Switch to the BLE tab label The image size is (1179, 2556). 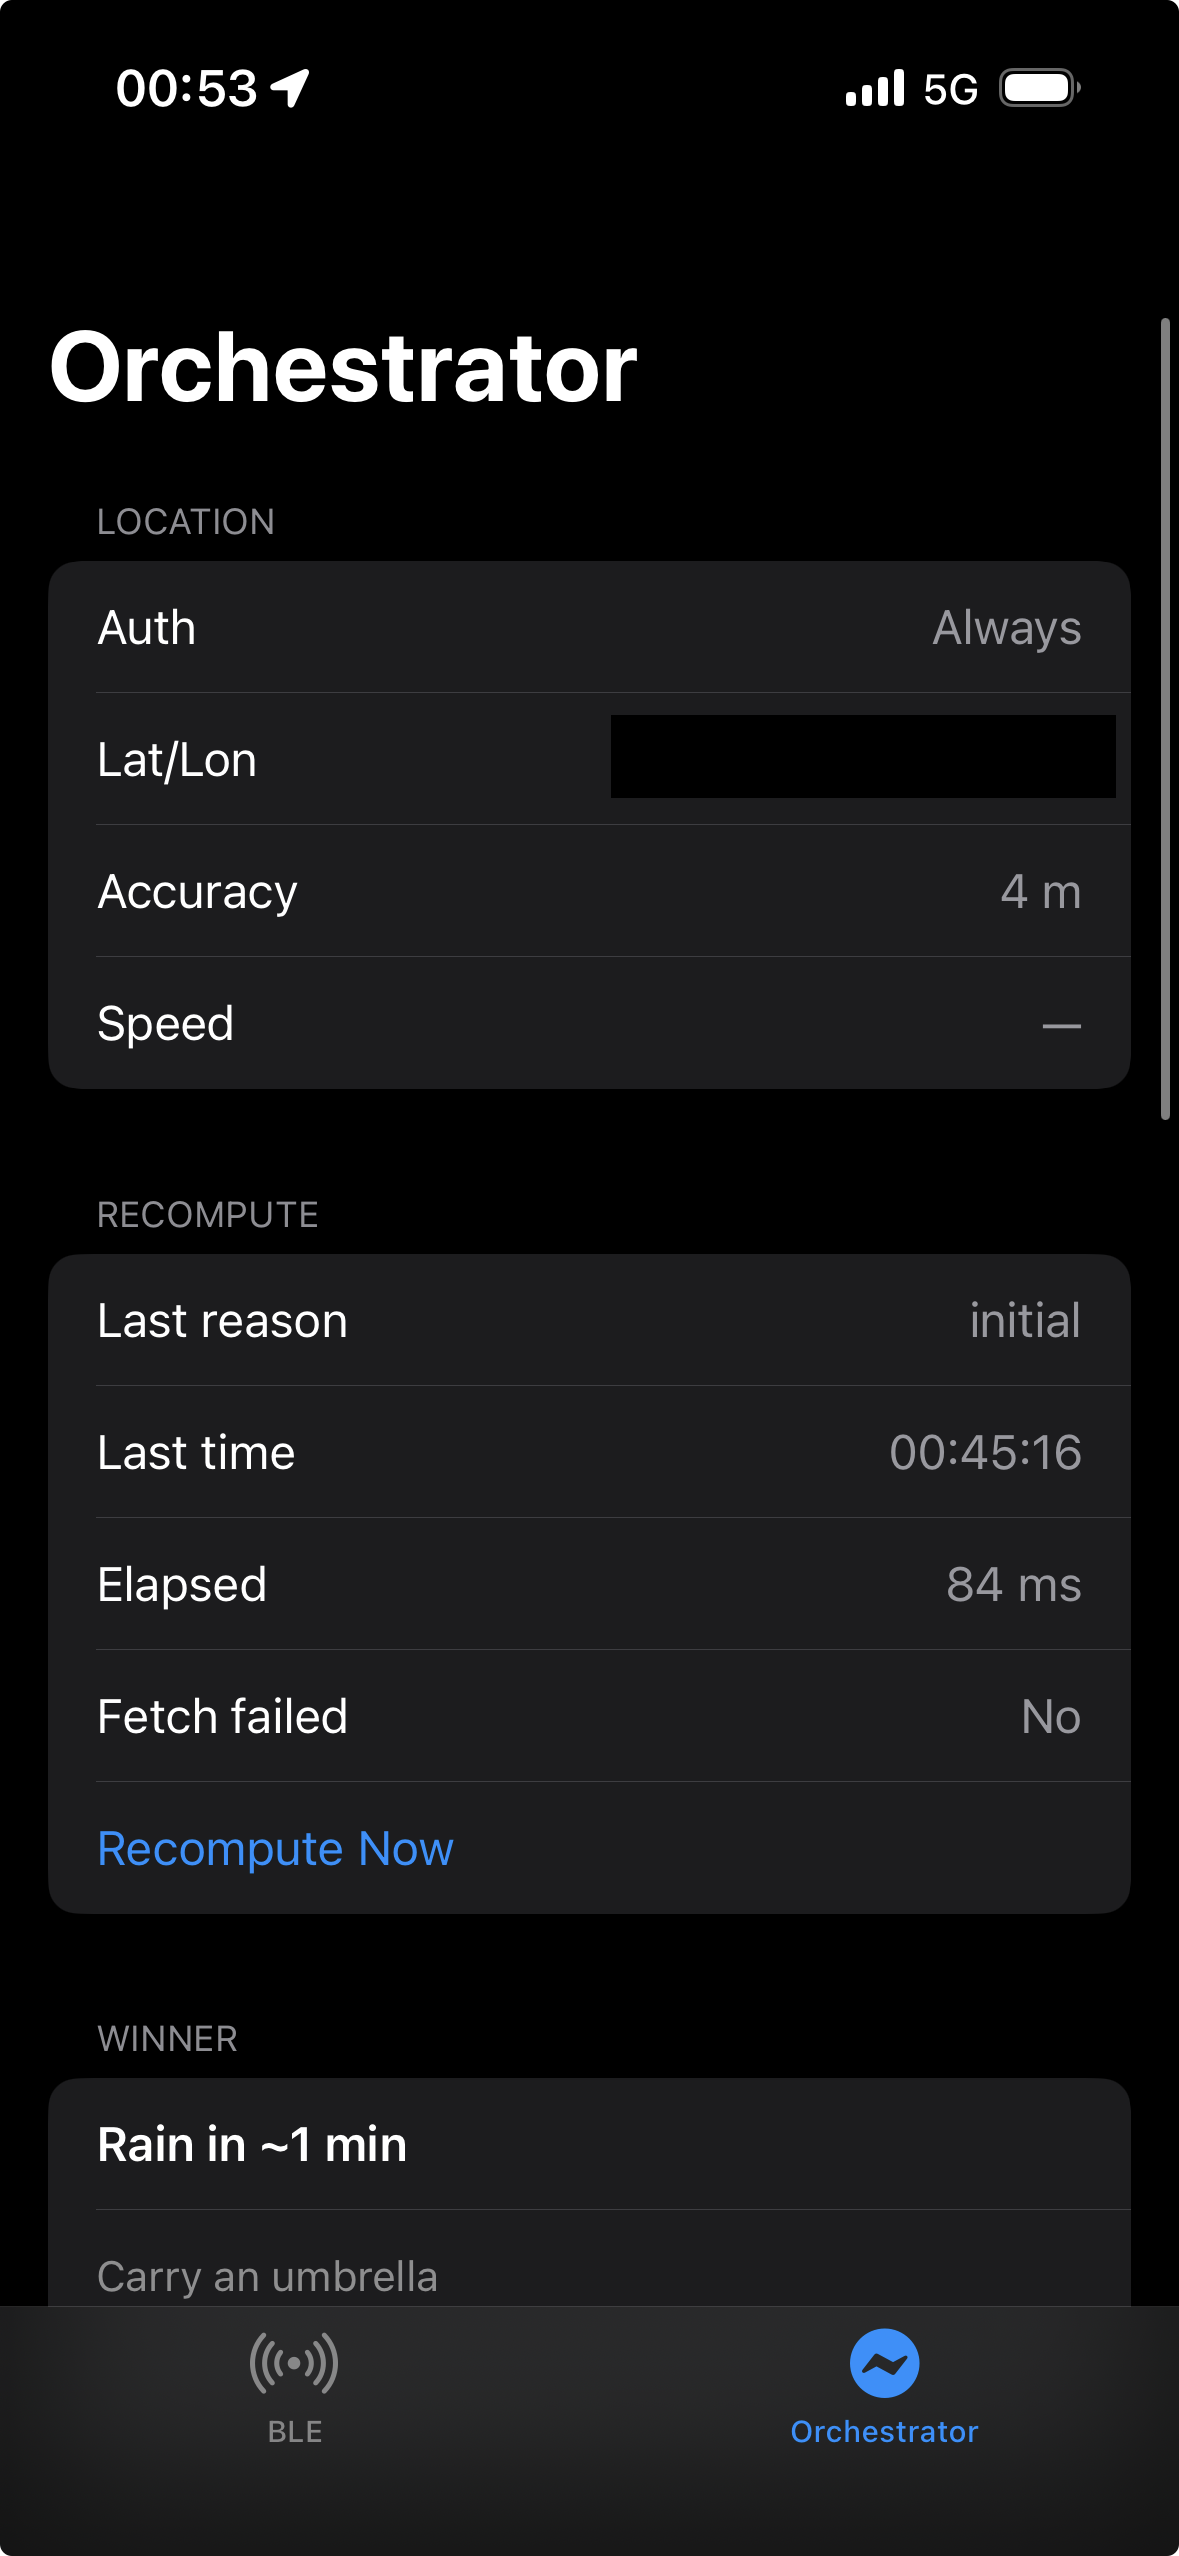pyautogui.click(x=295, y=2432)
